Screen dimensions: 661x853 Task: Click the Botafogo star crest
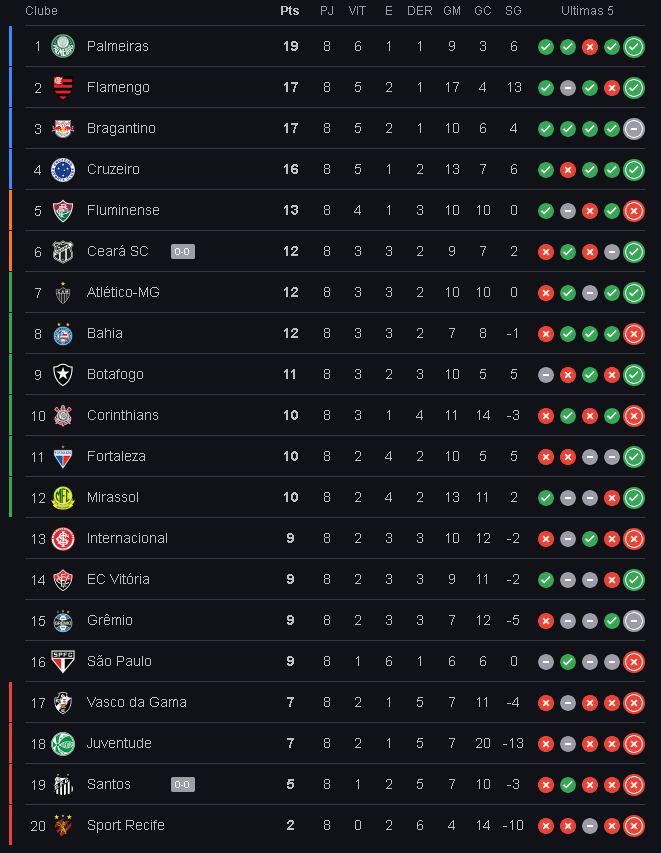click(63, 374)
